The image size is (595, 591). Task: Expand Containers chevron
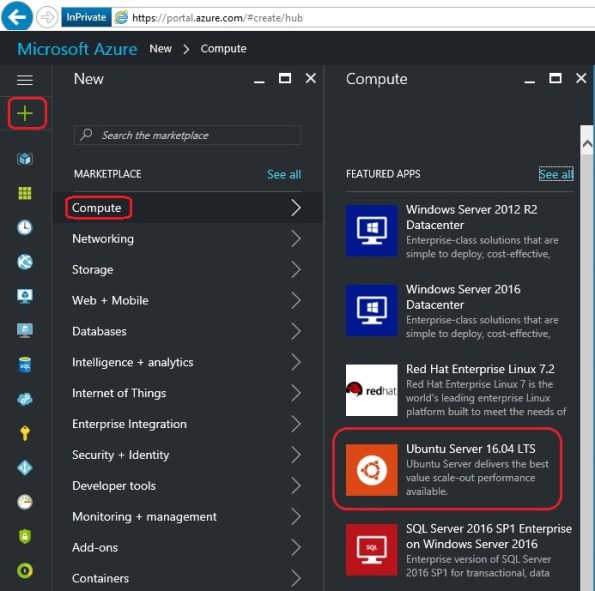(296, 578)
